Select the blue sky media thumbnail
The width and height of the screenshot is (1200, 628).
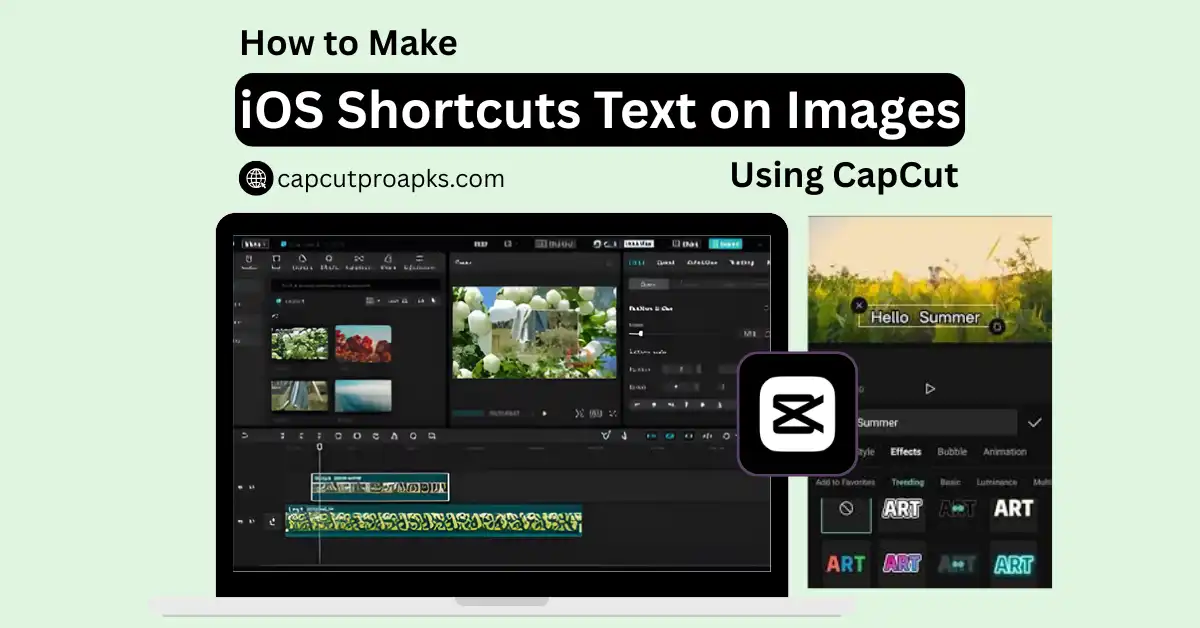point(363,396)
